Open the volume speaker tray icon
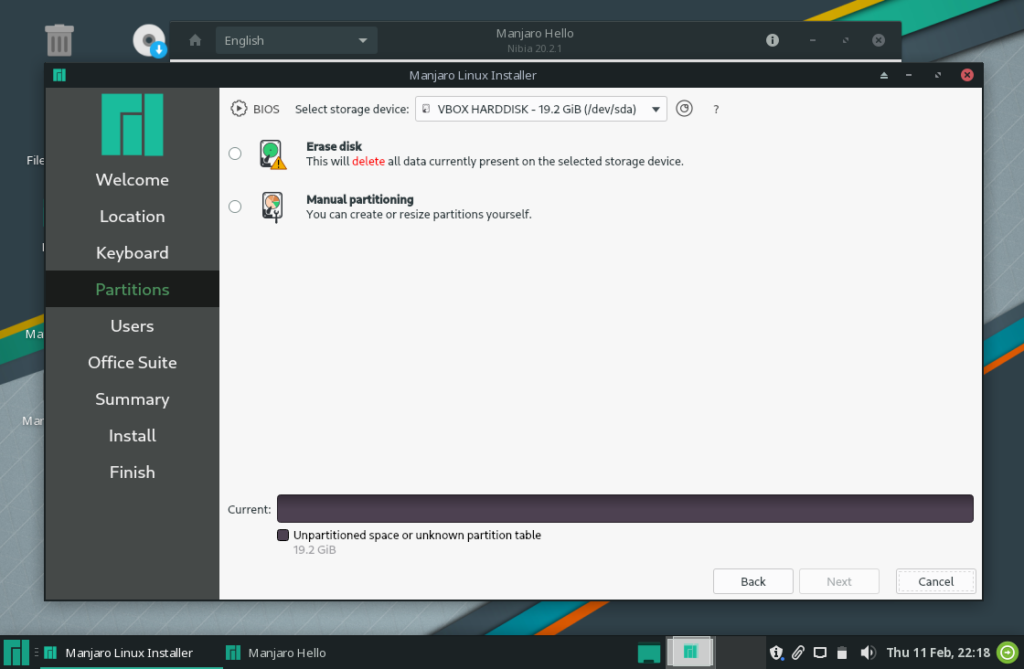The width and height of the screenshot is (1024, 669). (867, 653)
